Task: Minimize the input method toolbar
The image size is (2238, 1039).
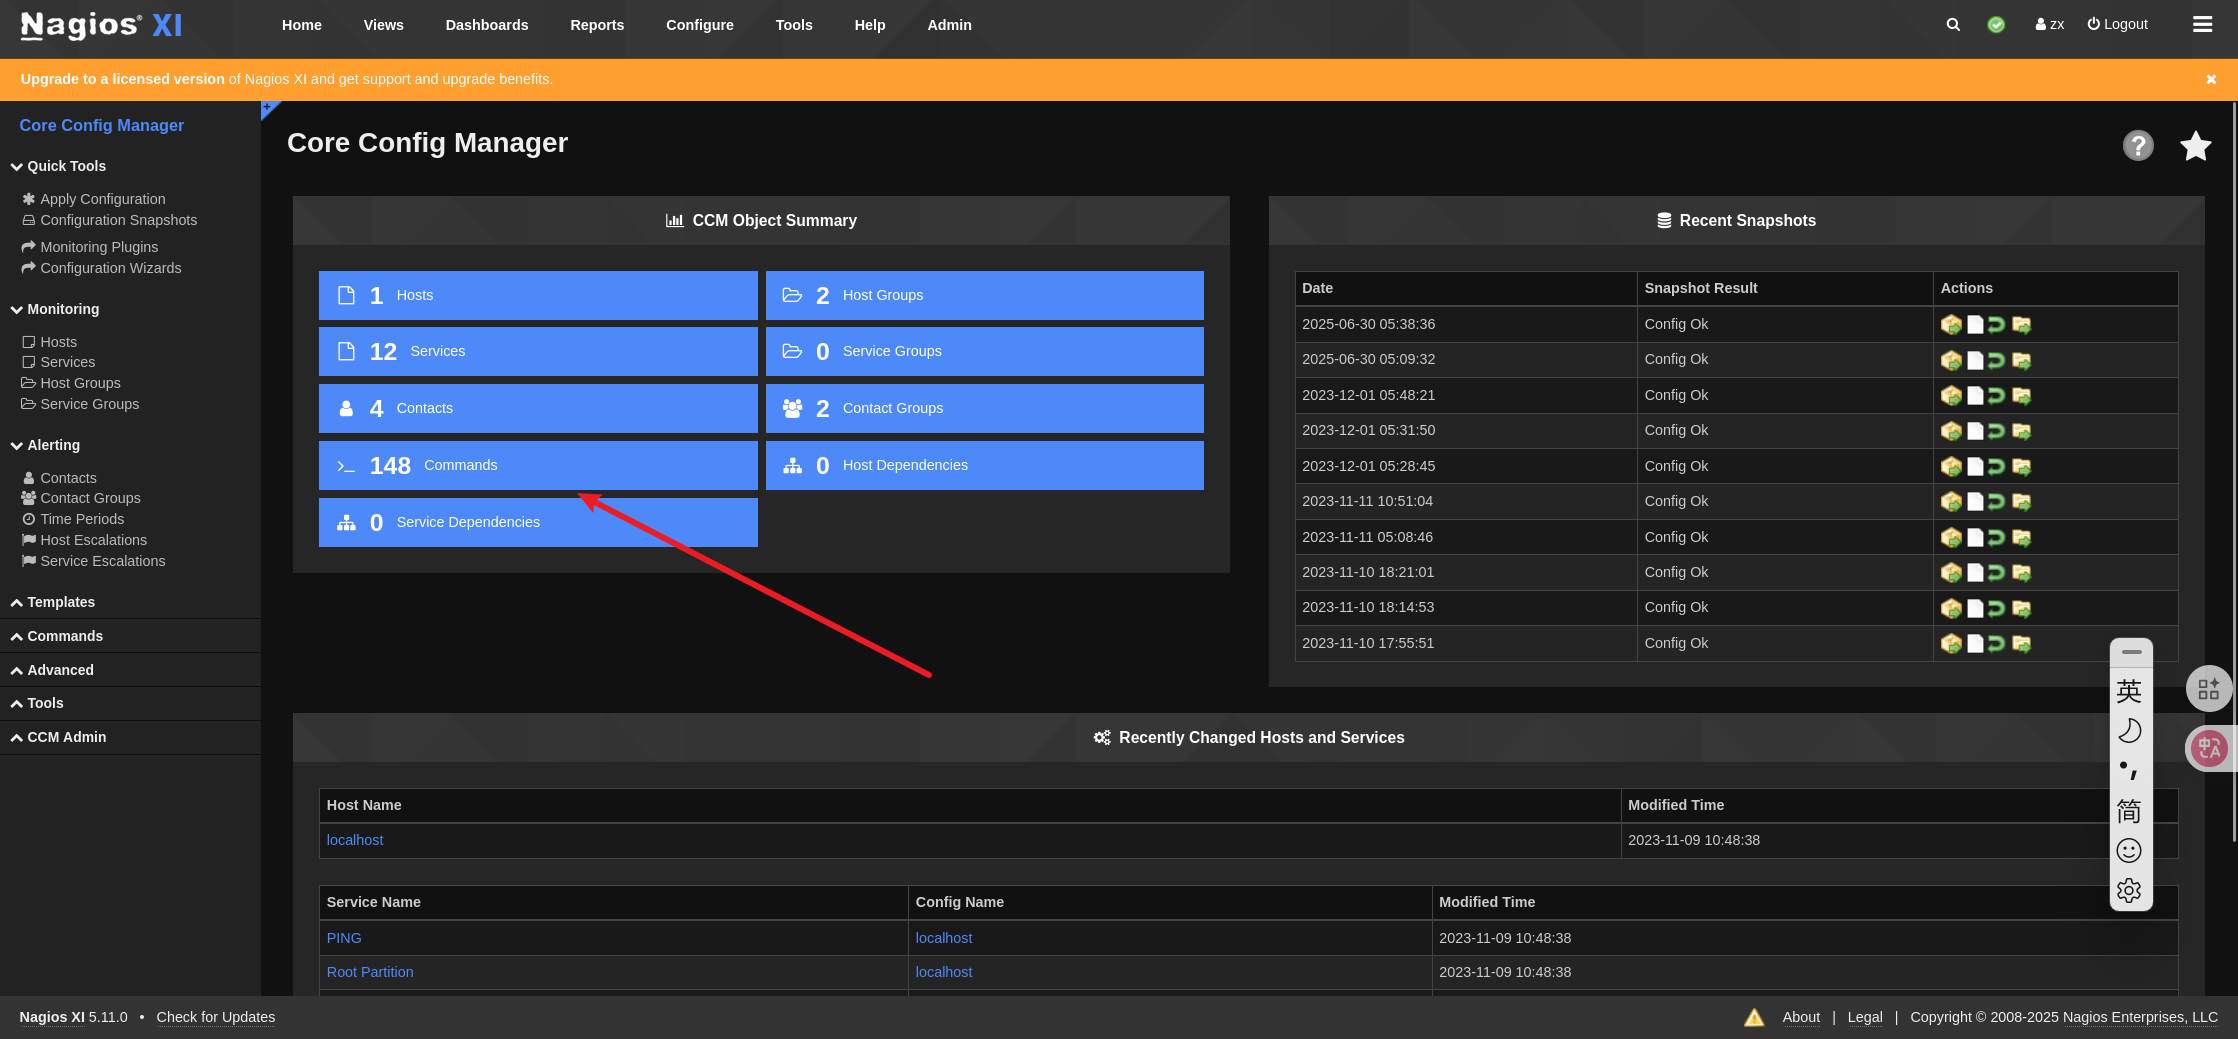Action: (2131, 652)
